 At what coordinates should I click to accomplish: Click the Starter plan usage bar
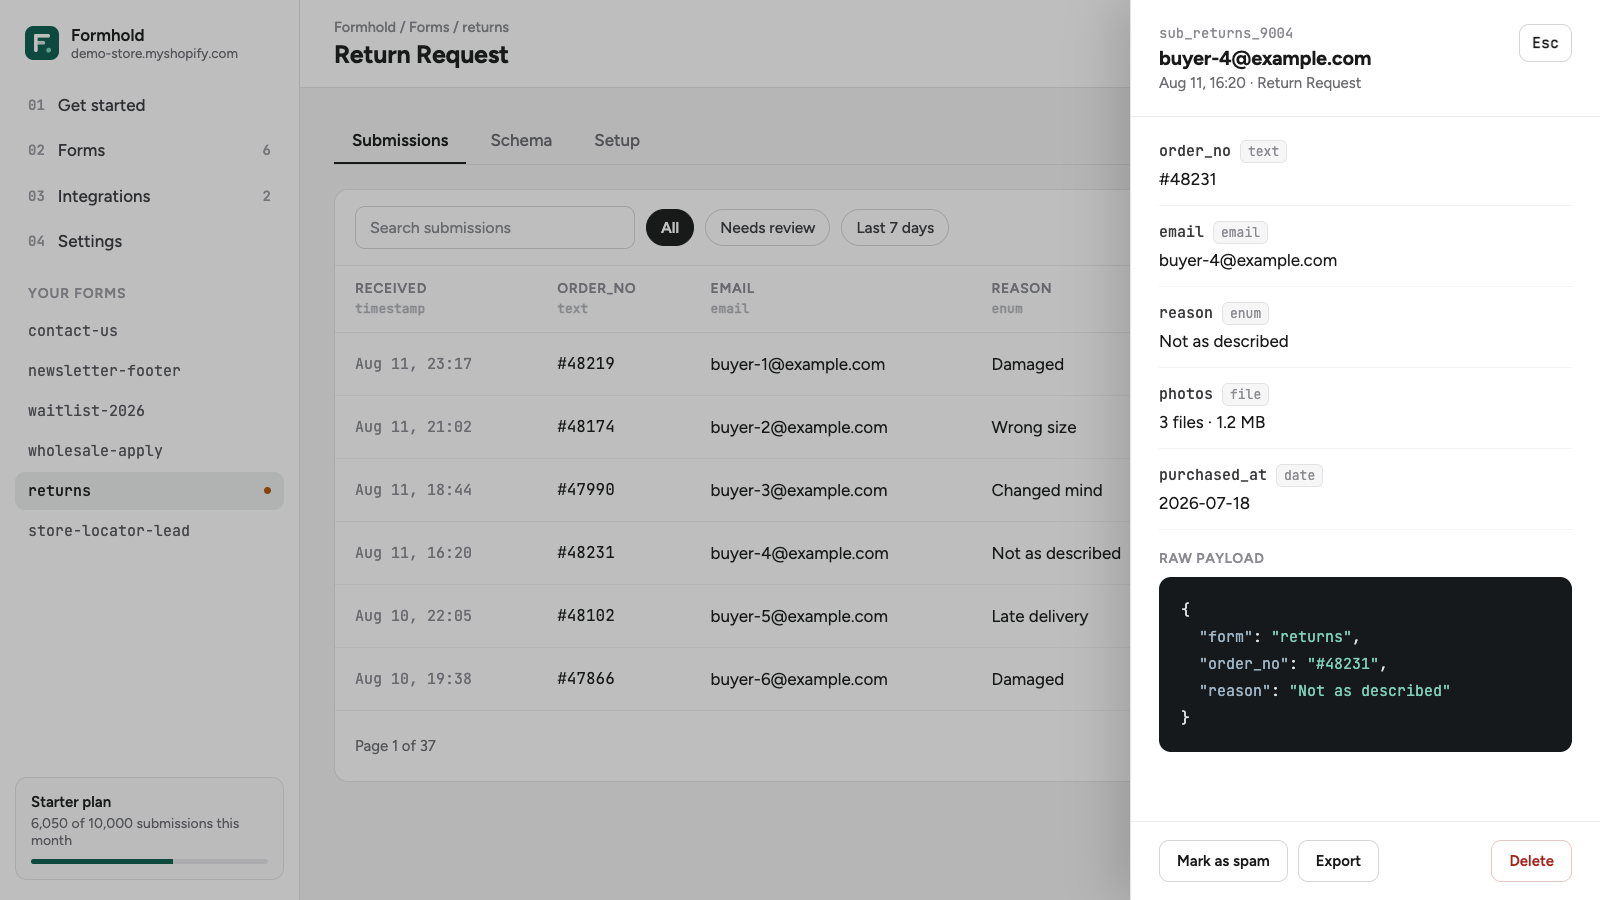[149, 861]
